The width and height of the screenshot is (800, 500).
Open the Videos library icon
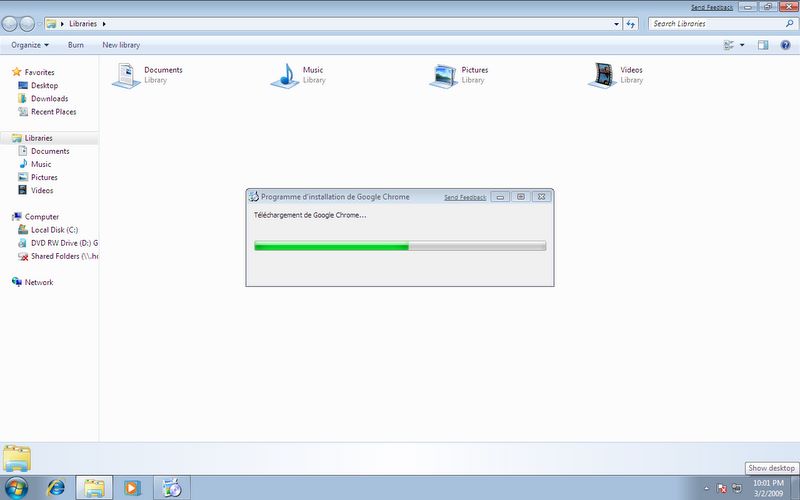(602, 76)
